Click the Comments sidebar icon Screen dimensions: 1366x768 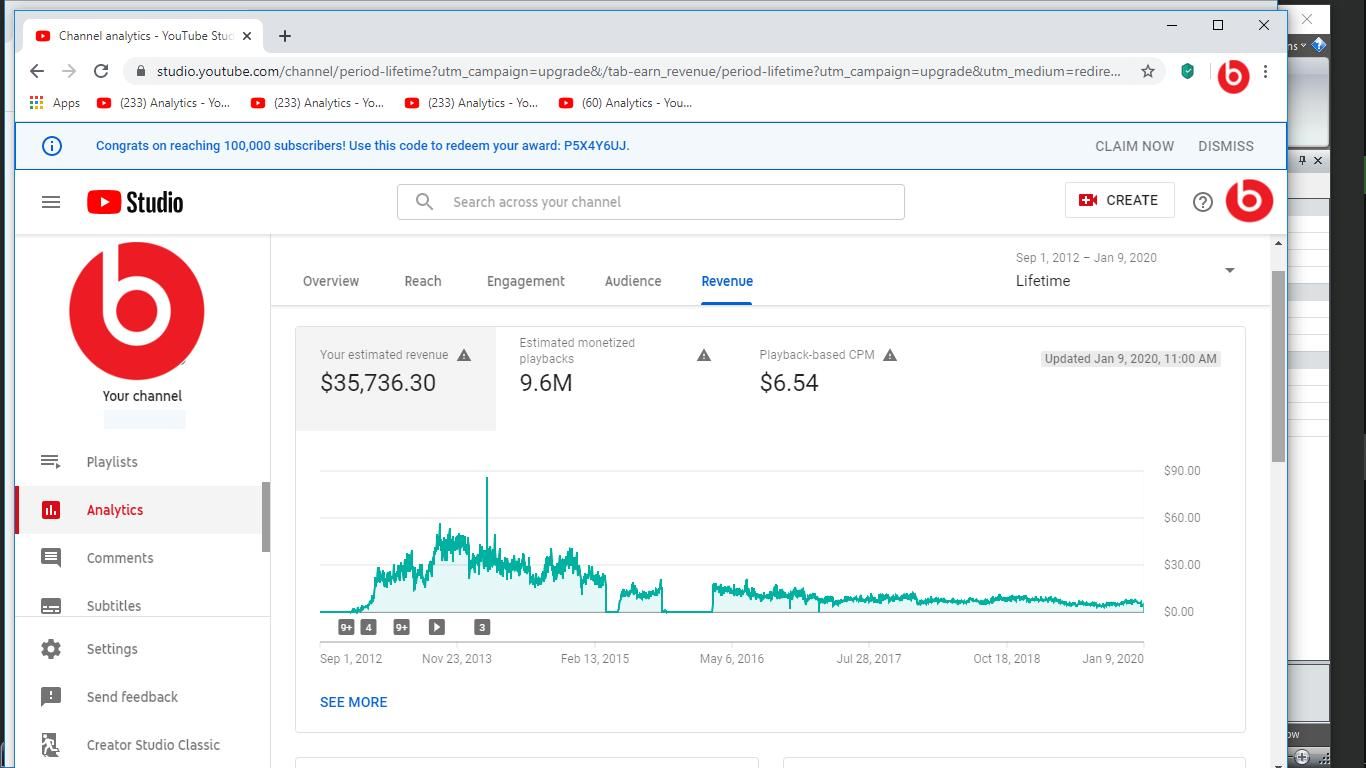(50, 558)
